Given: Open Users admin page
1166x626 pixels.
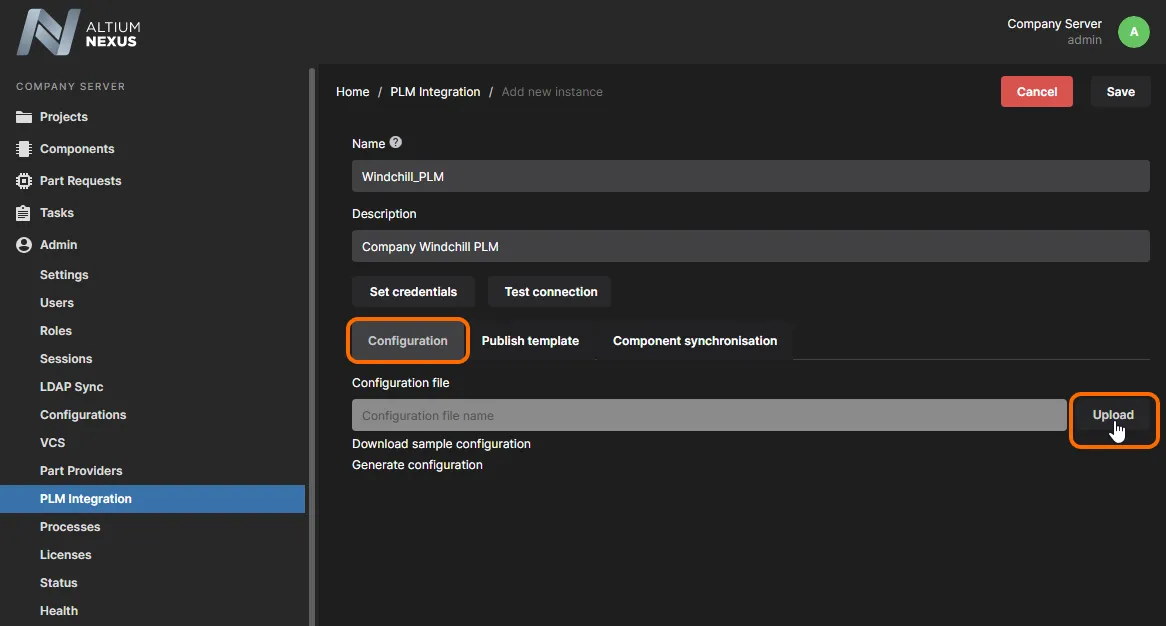Looking at the screenshot, I should [x=57, y=303].
